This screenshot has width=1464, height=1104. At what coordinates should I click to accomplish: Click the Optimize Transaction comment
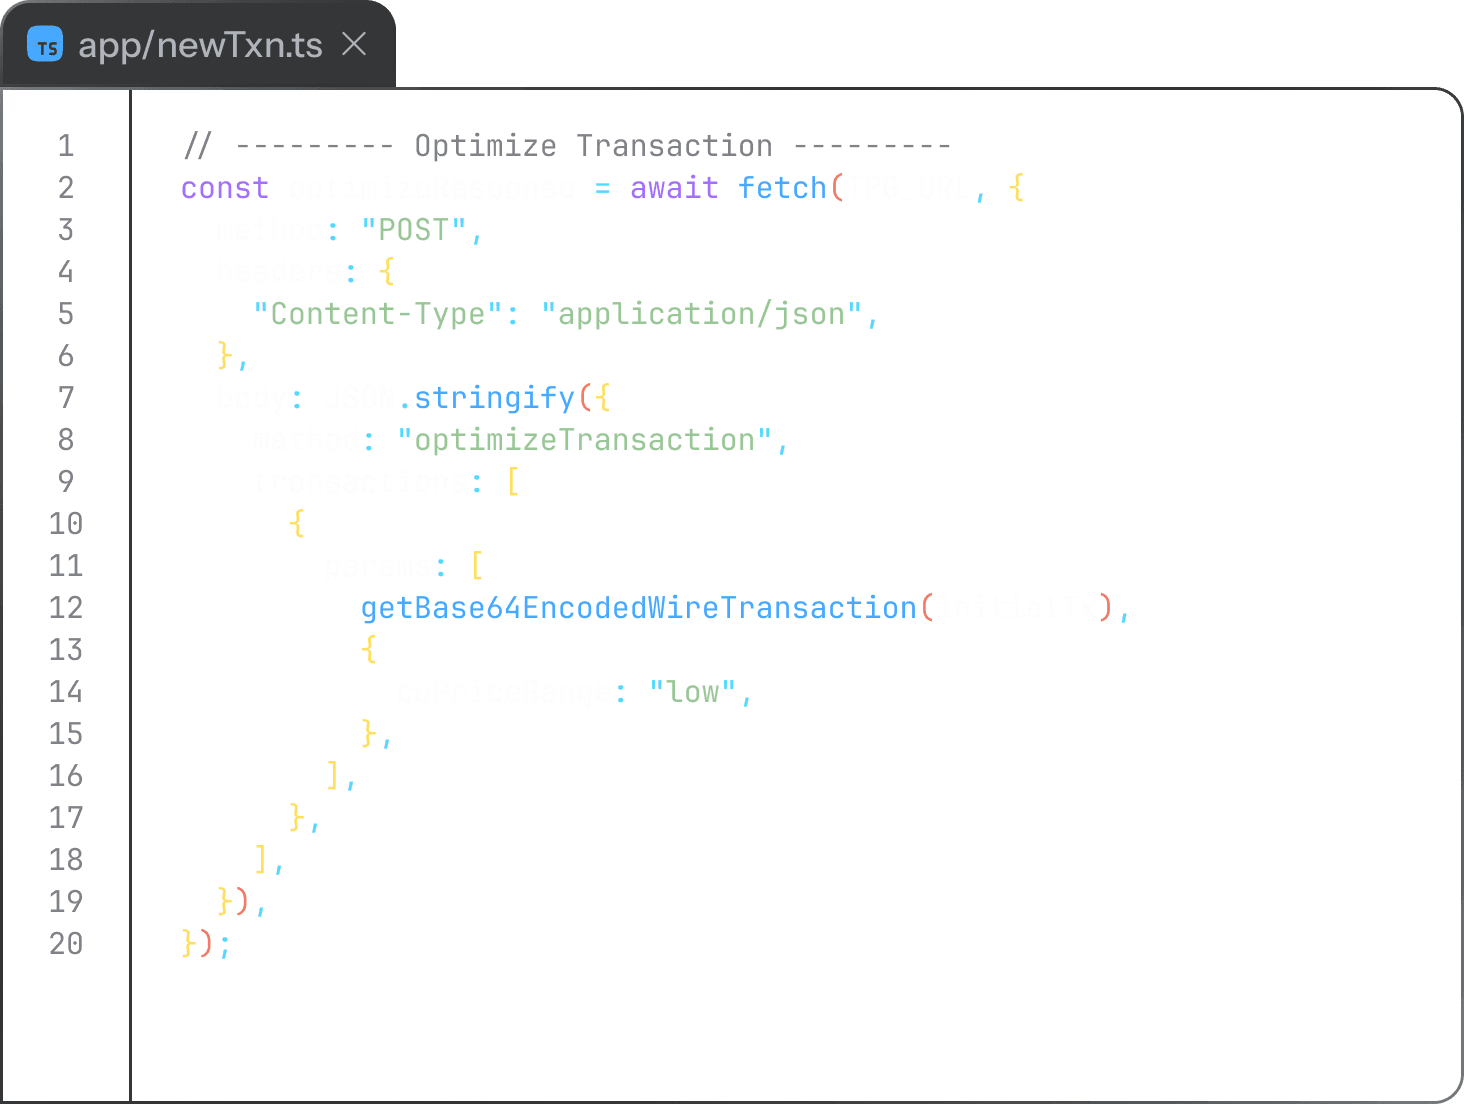pos(592,146)
